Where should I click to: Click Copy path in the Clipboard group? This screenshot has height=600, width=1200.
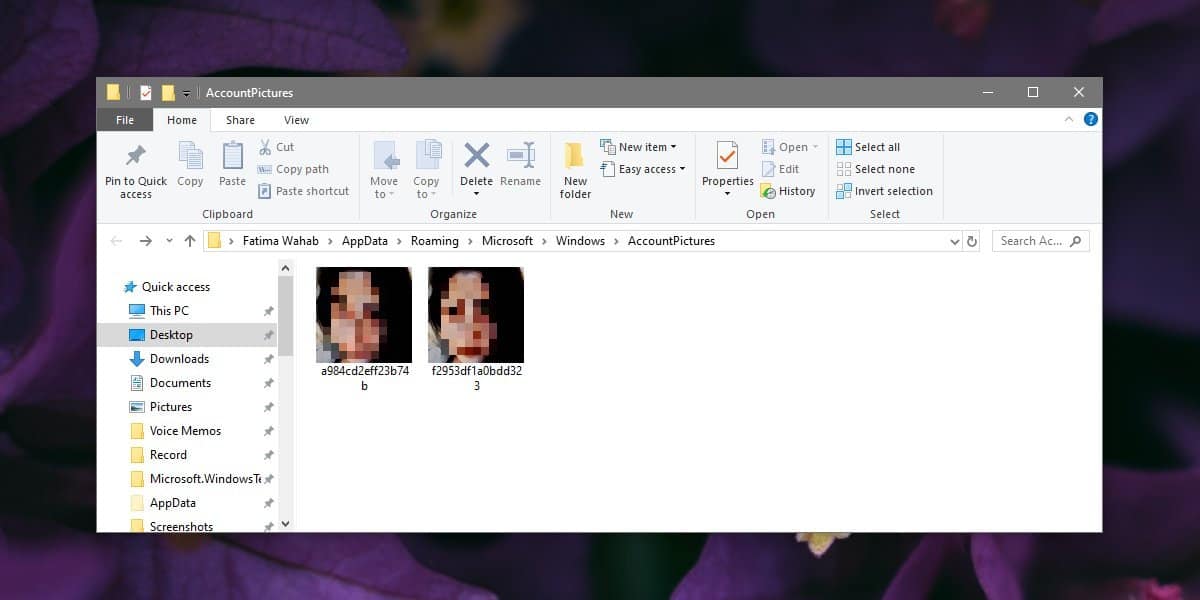pyautogui.click(x=295, y=168)
